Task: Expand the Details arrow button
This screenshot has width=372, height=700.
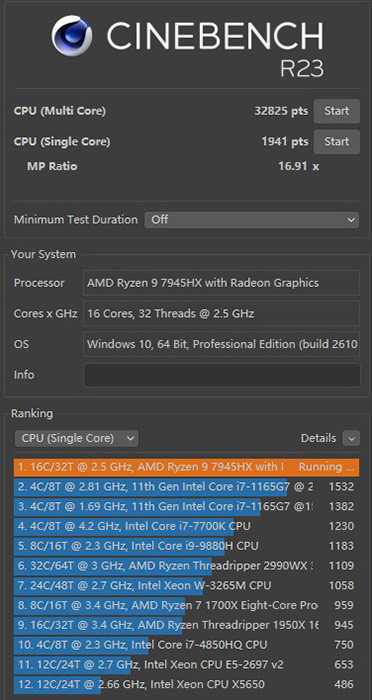Action: click(x=351, y=438)
